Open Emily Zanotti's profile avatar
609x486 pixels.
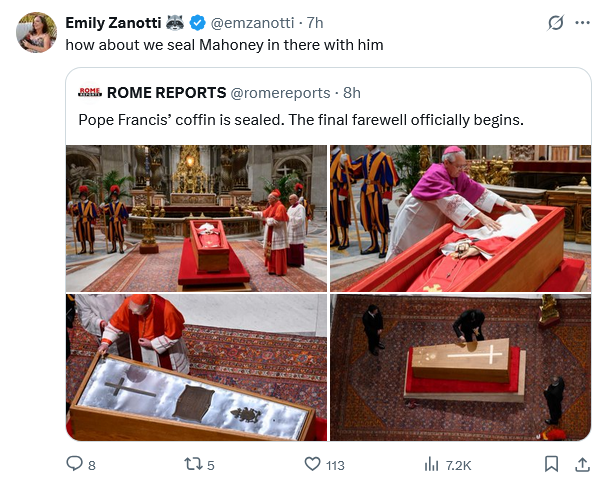[37, 33]
